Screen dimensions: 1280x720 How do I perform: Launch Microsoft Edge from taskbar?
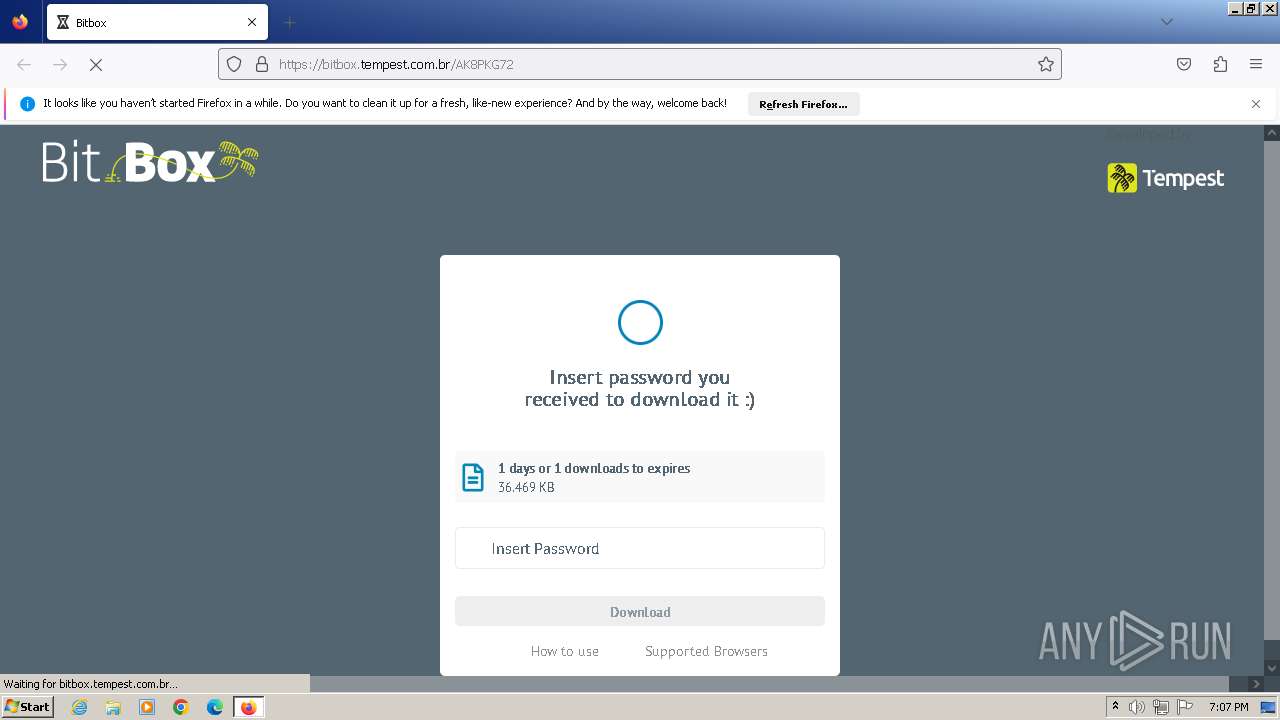point(215,707)
